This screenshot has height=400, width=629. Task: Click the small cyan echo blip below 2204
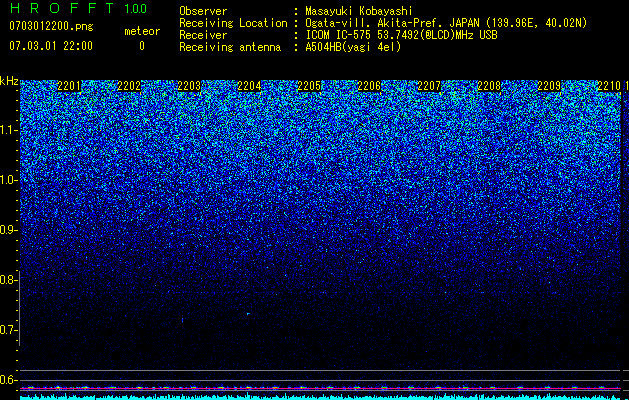click(x=248, y=314)
